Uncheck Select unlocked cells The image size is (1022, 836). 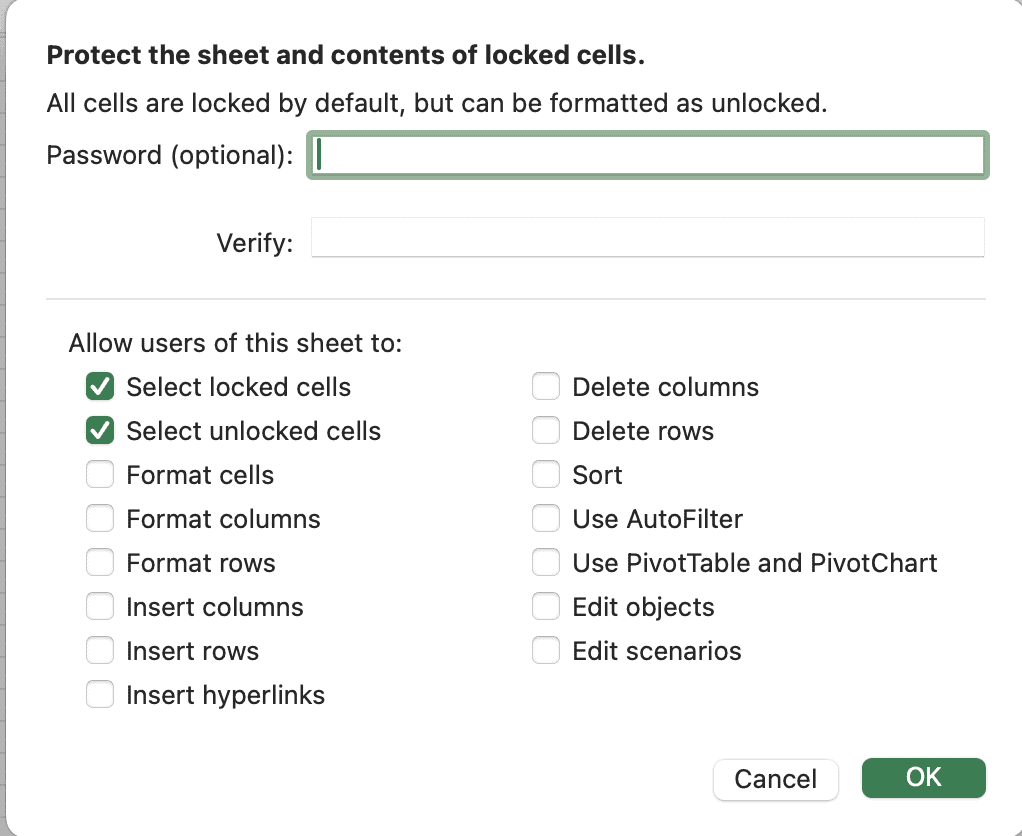click(100, 430)
